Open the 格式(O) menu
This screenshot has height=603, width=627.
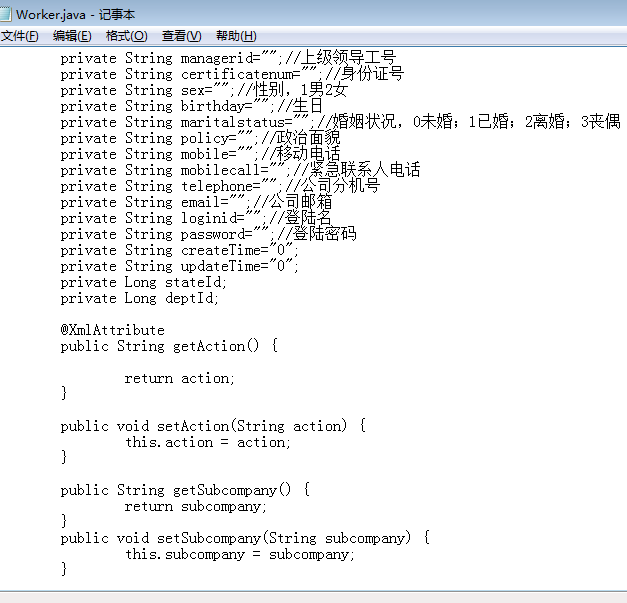click(x=126, y=36)
